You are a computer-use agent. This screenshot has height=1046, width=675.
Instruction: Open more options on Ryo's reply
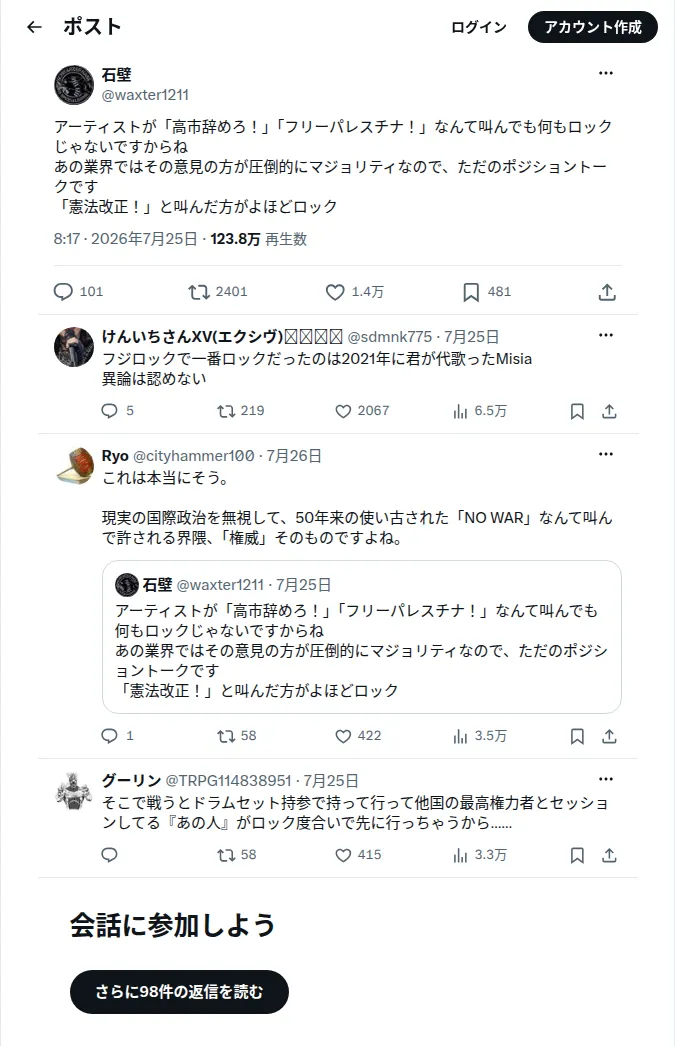tap(606, 454)
